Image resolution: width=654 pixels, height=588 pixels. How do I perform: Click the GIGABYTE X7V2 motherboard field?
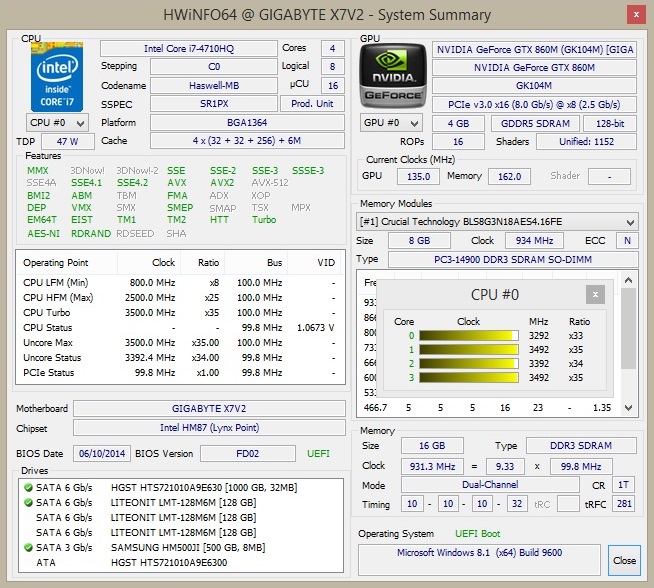click(x=209, y=408)
